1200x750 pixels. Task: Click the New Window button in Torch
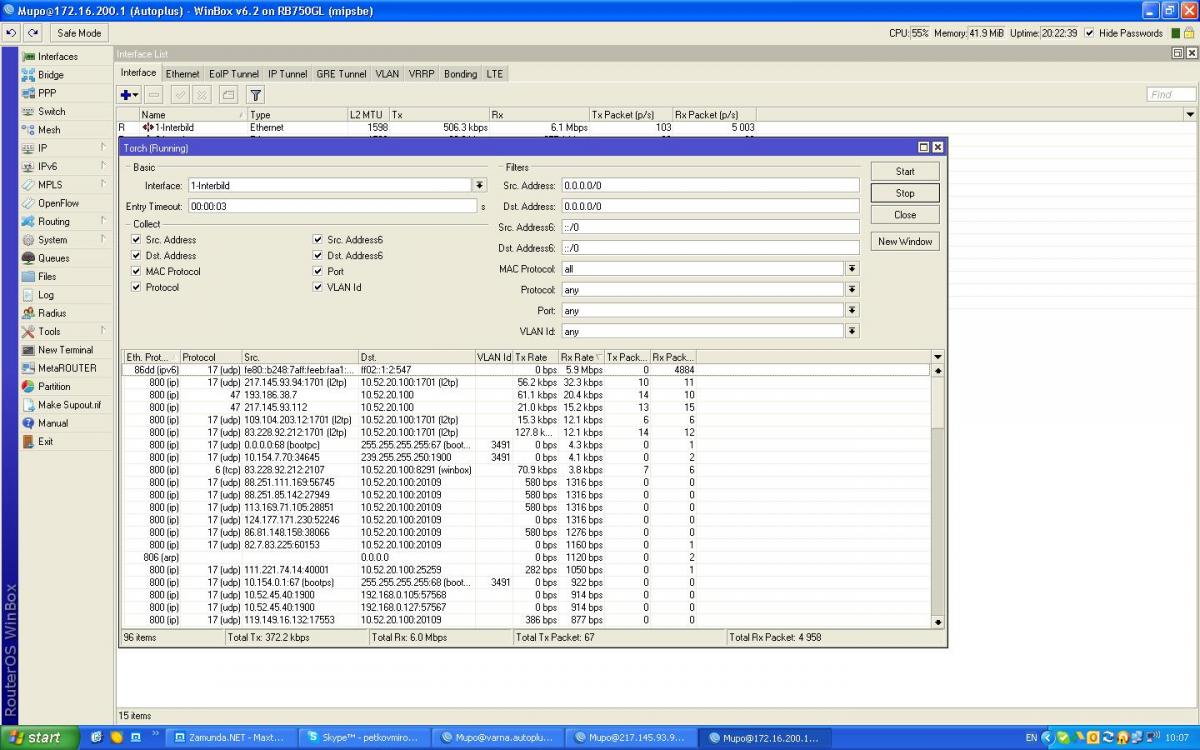[x=905, y=241]
